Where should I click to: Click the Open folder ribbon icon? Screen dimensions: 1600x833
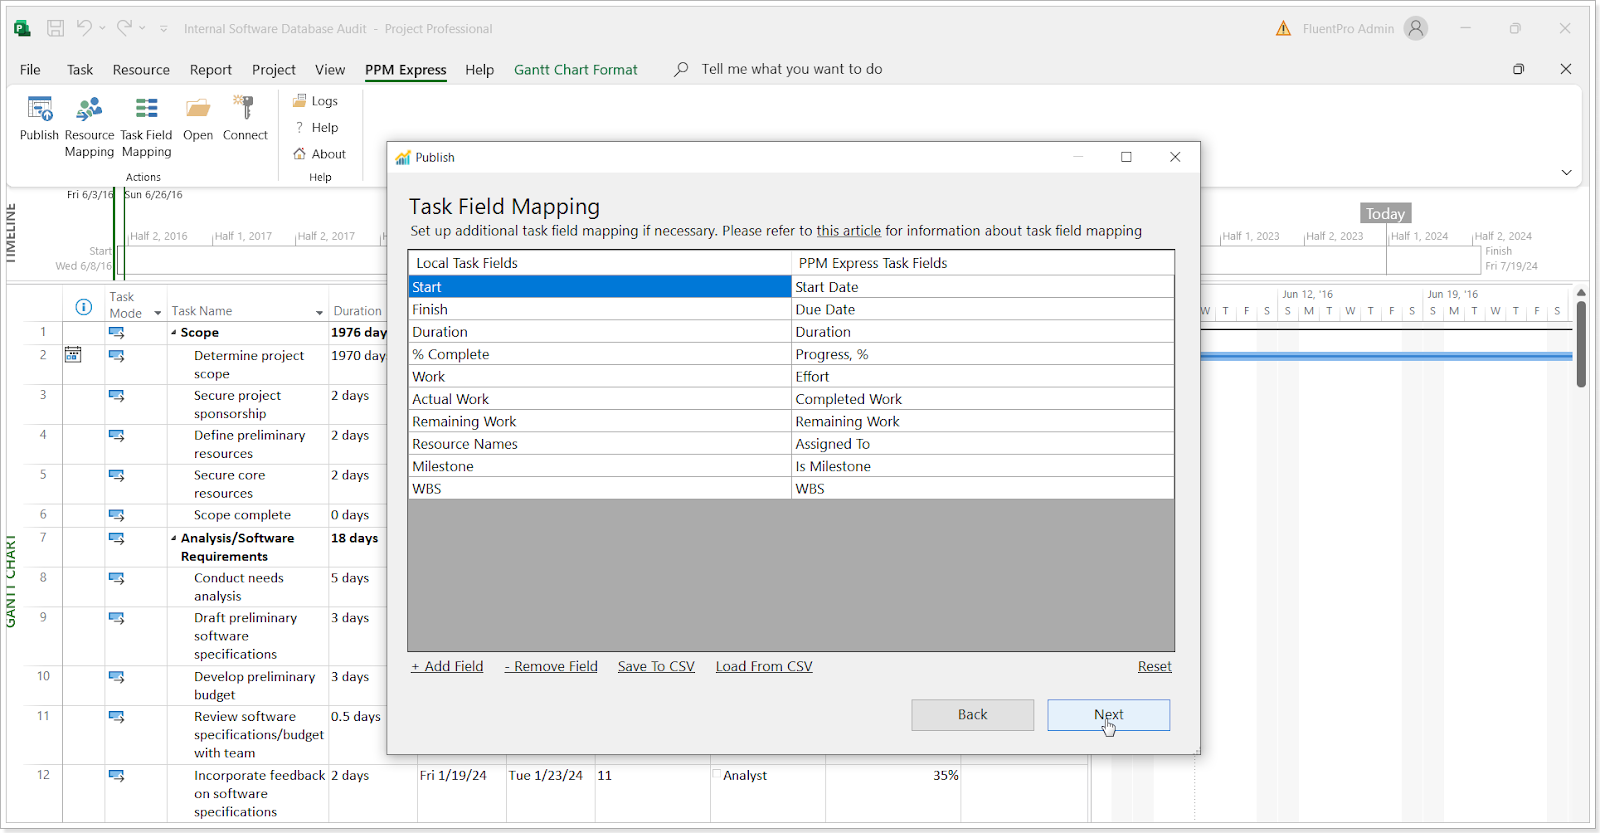(x=198, y=108)
